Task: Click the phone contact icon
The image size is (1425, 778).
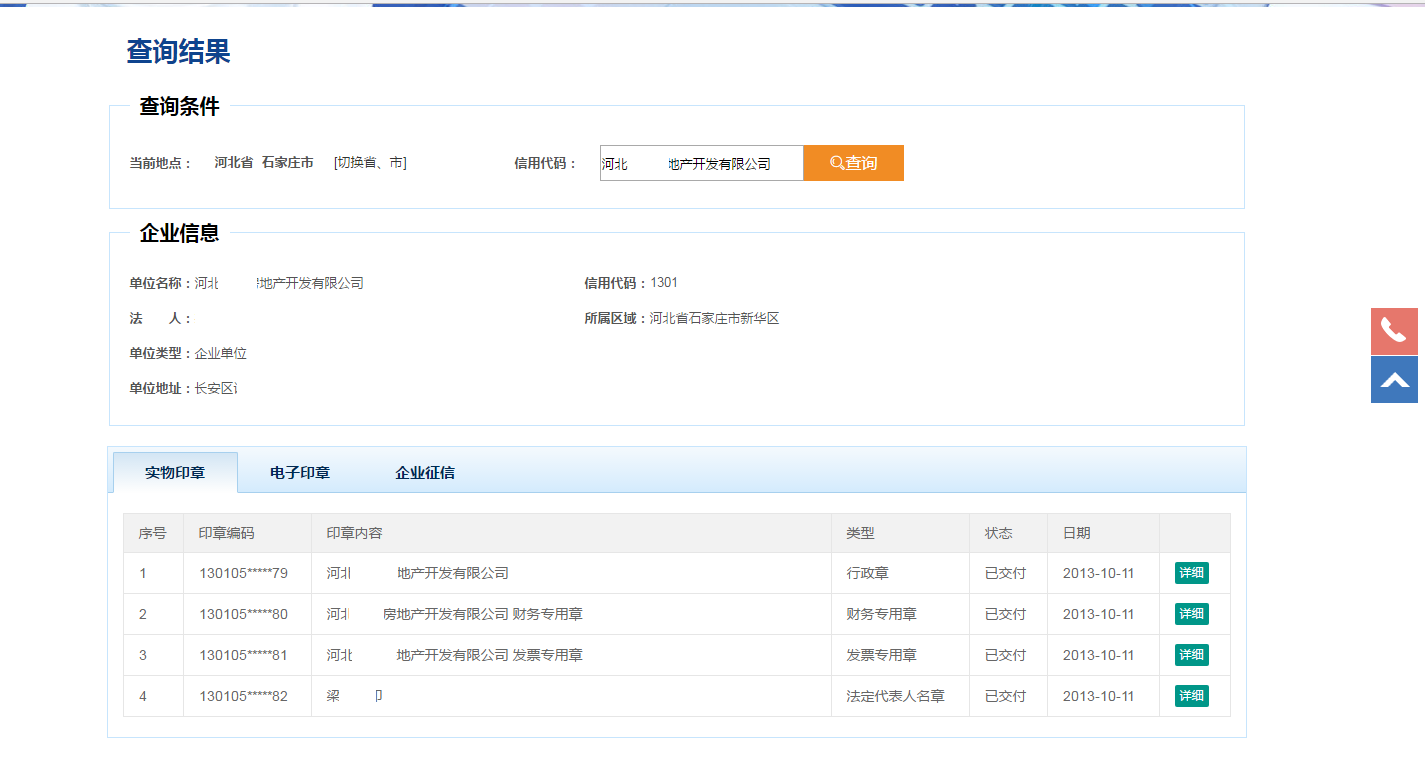Action: point(1394,331)
